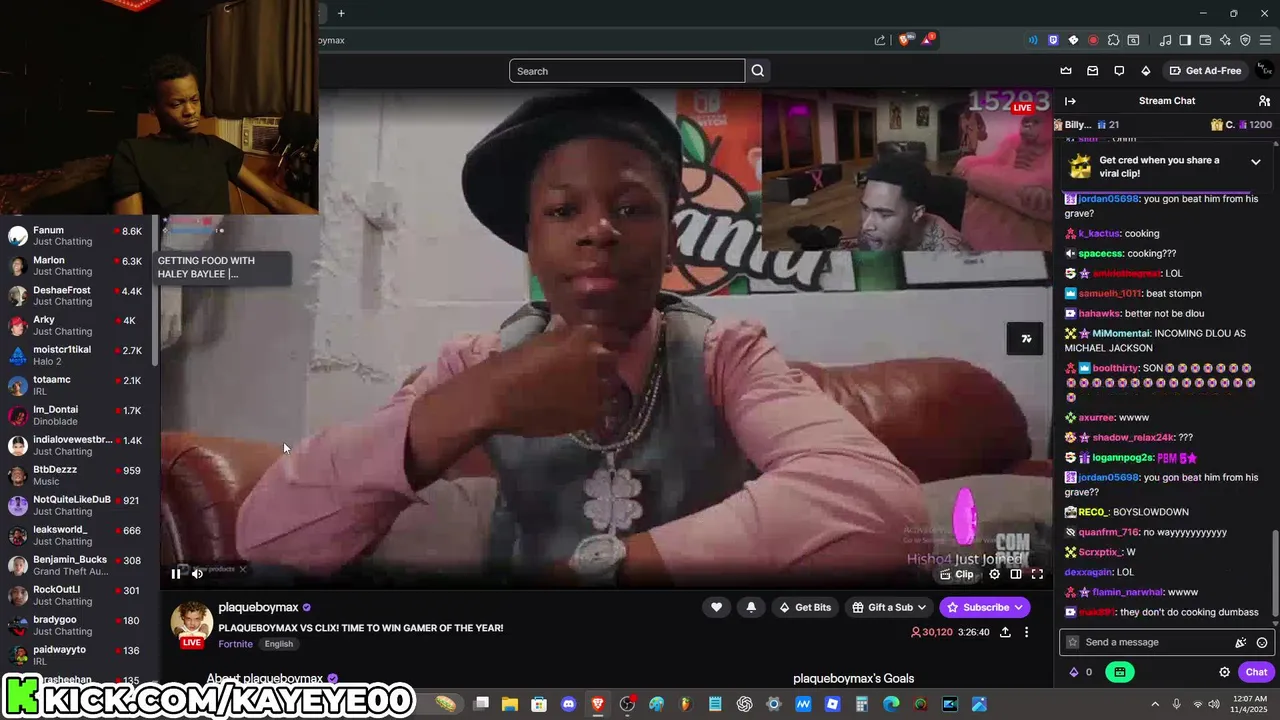The image size is (1280, 720).
Task: Open a new browser tab with plus
Action: coord(341,13)
